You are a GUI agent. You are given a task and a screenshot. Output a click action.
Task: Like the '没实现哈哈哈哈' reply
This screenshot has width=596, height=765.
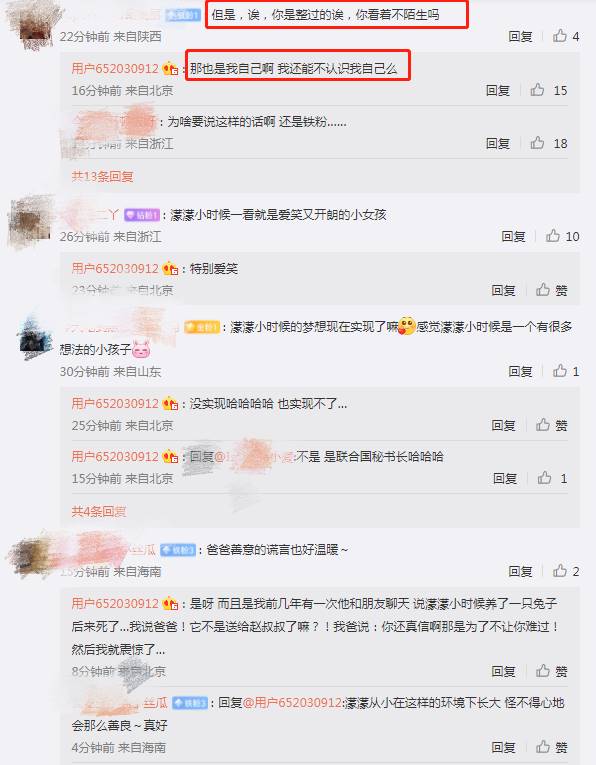pyautogui.click(x=552, y=425)
